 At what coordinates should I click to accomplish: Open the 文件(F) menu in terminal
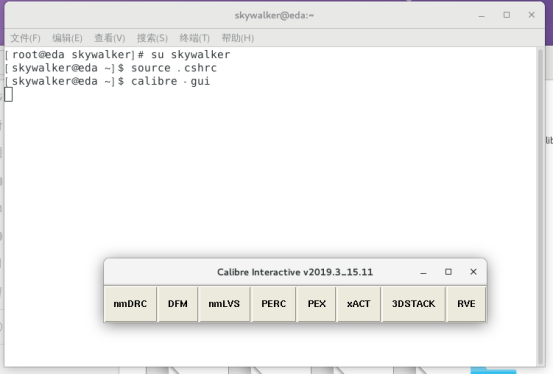(25, 38)
